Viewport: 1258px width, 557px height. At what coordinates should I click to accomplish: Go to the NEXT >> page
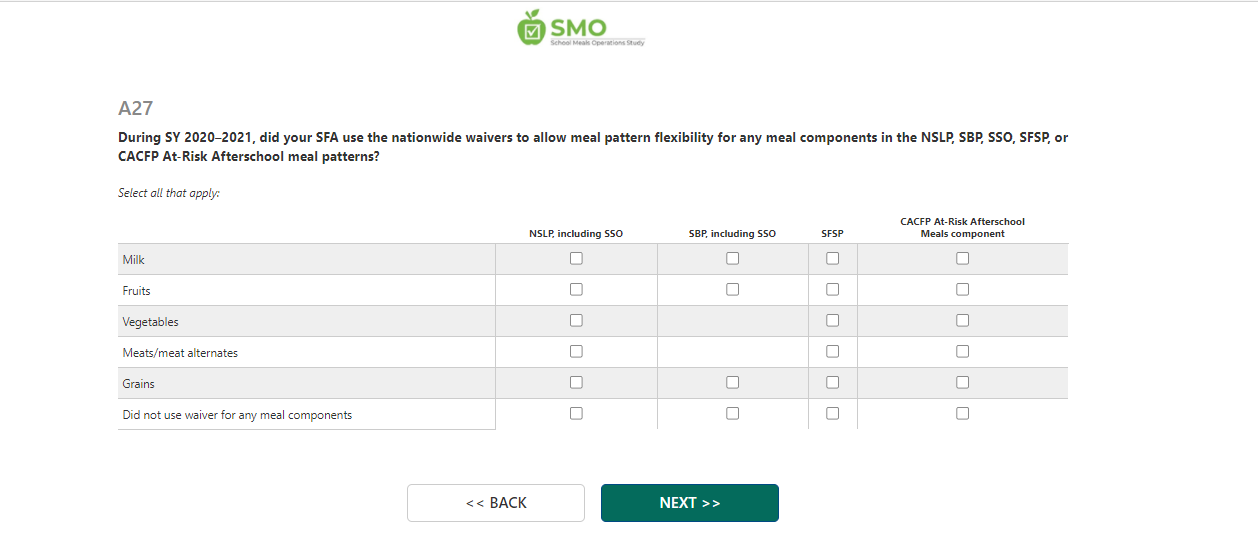coord(689,503)
